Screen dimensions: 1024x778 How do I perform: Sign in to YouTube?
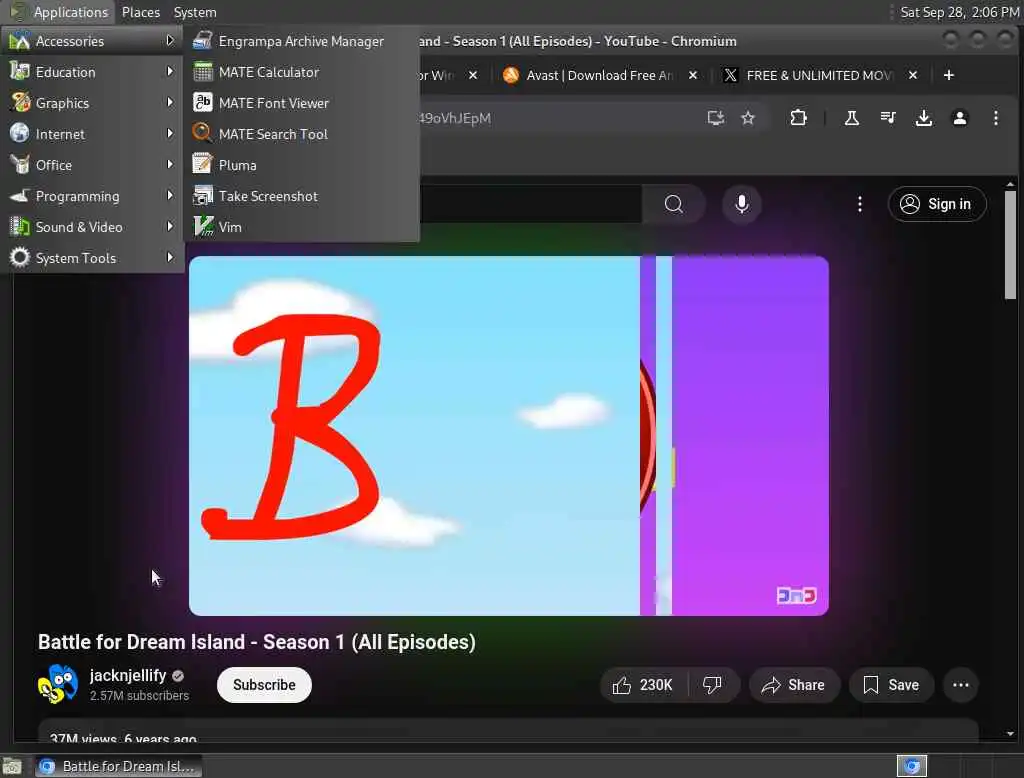[936, 204]
